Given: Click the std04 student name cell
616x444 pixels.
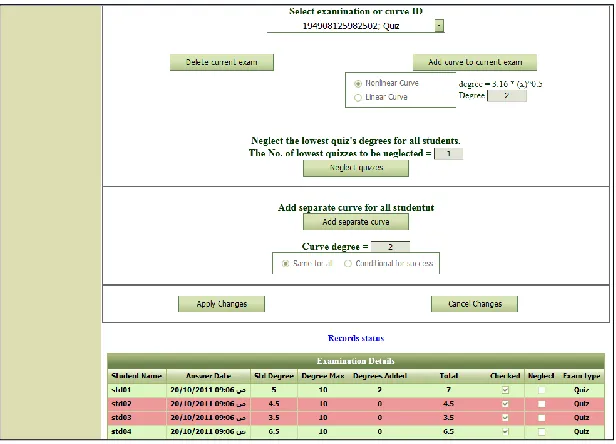Looking at the screenshot, I should pos(137,431).
